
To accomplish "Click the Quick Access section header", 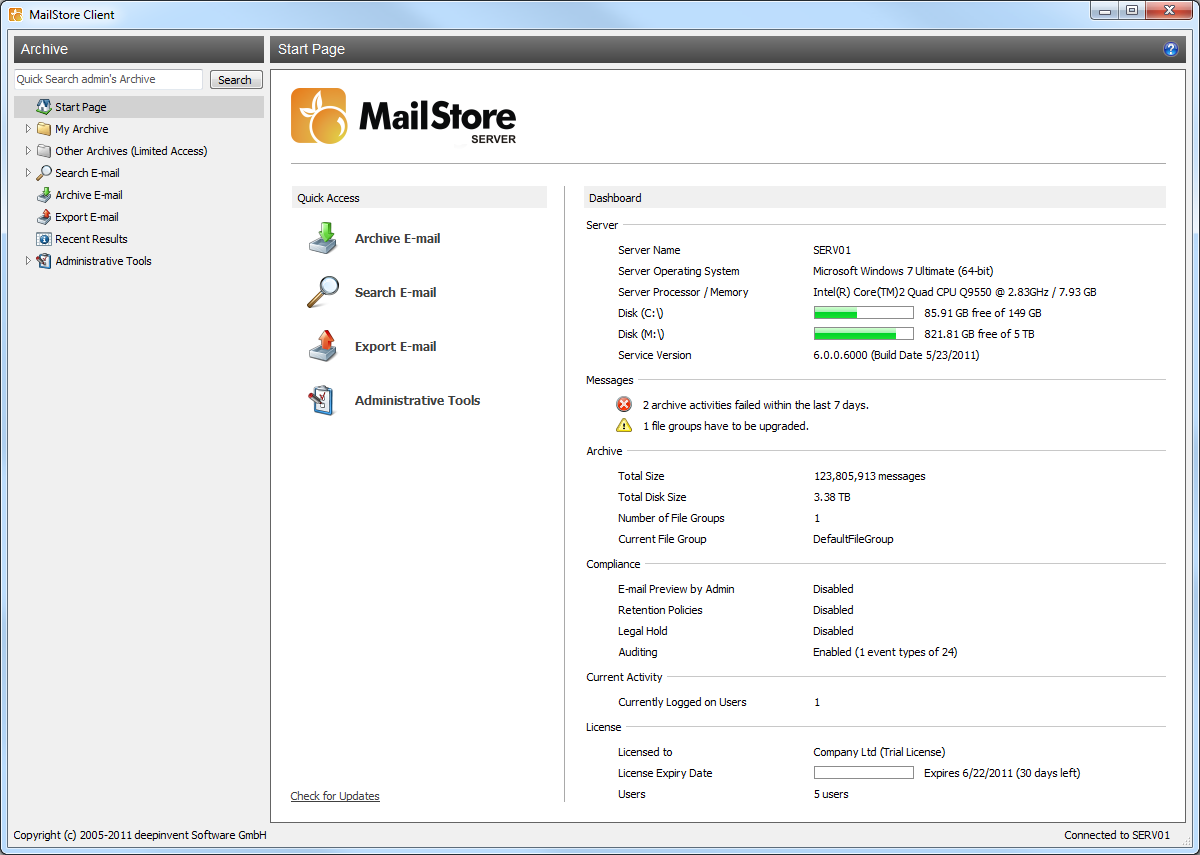I will click(419, 198).
